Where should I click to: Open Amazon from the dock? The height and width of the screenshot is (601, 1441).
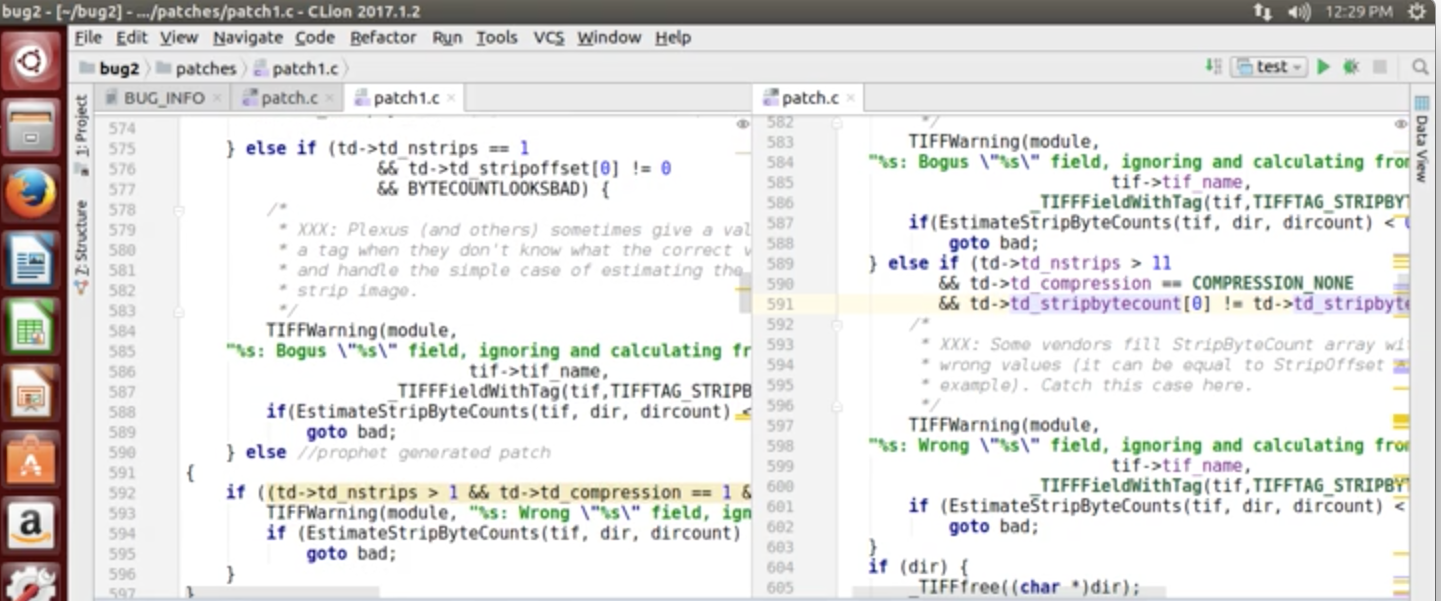coord(30,525)
